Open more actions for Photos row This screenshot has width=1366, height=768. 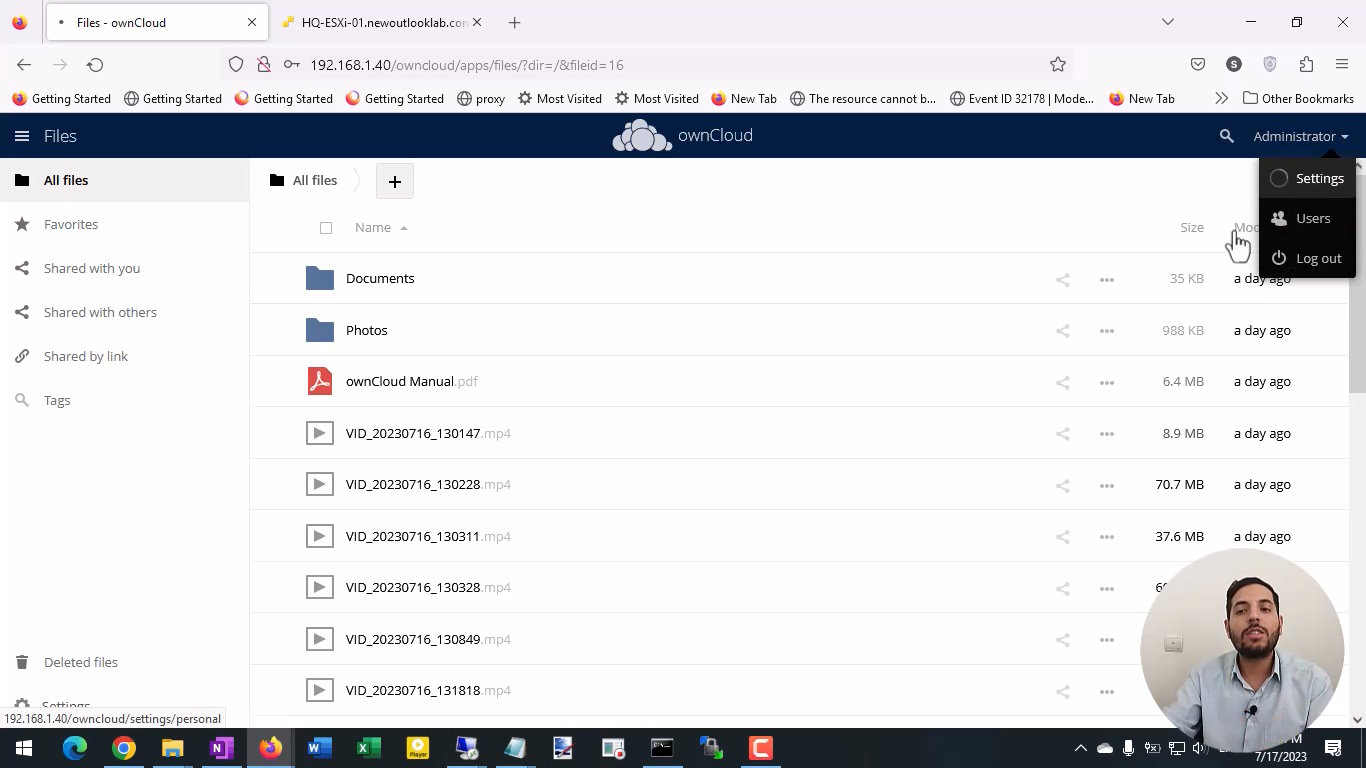click(1107, 331)
